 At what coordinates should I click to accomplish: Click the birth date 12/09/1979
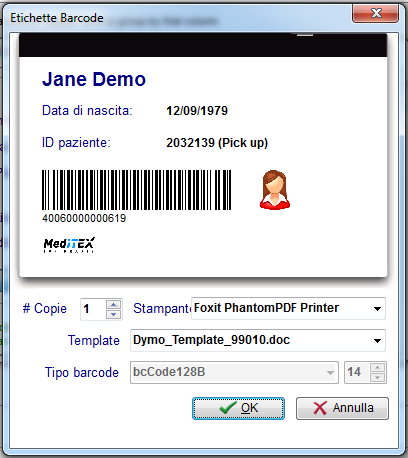[197, 111]
